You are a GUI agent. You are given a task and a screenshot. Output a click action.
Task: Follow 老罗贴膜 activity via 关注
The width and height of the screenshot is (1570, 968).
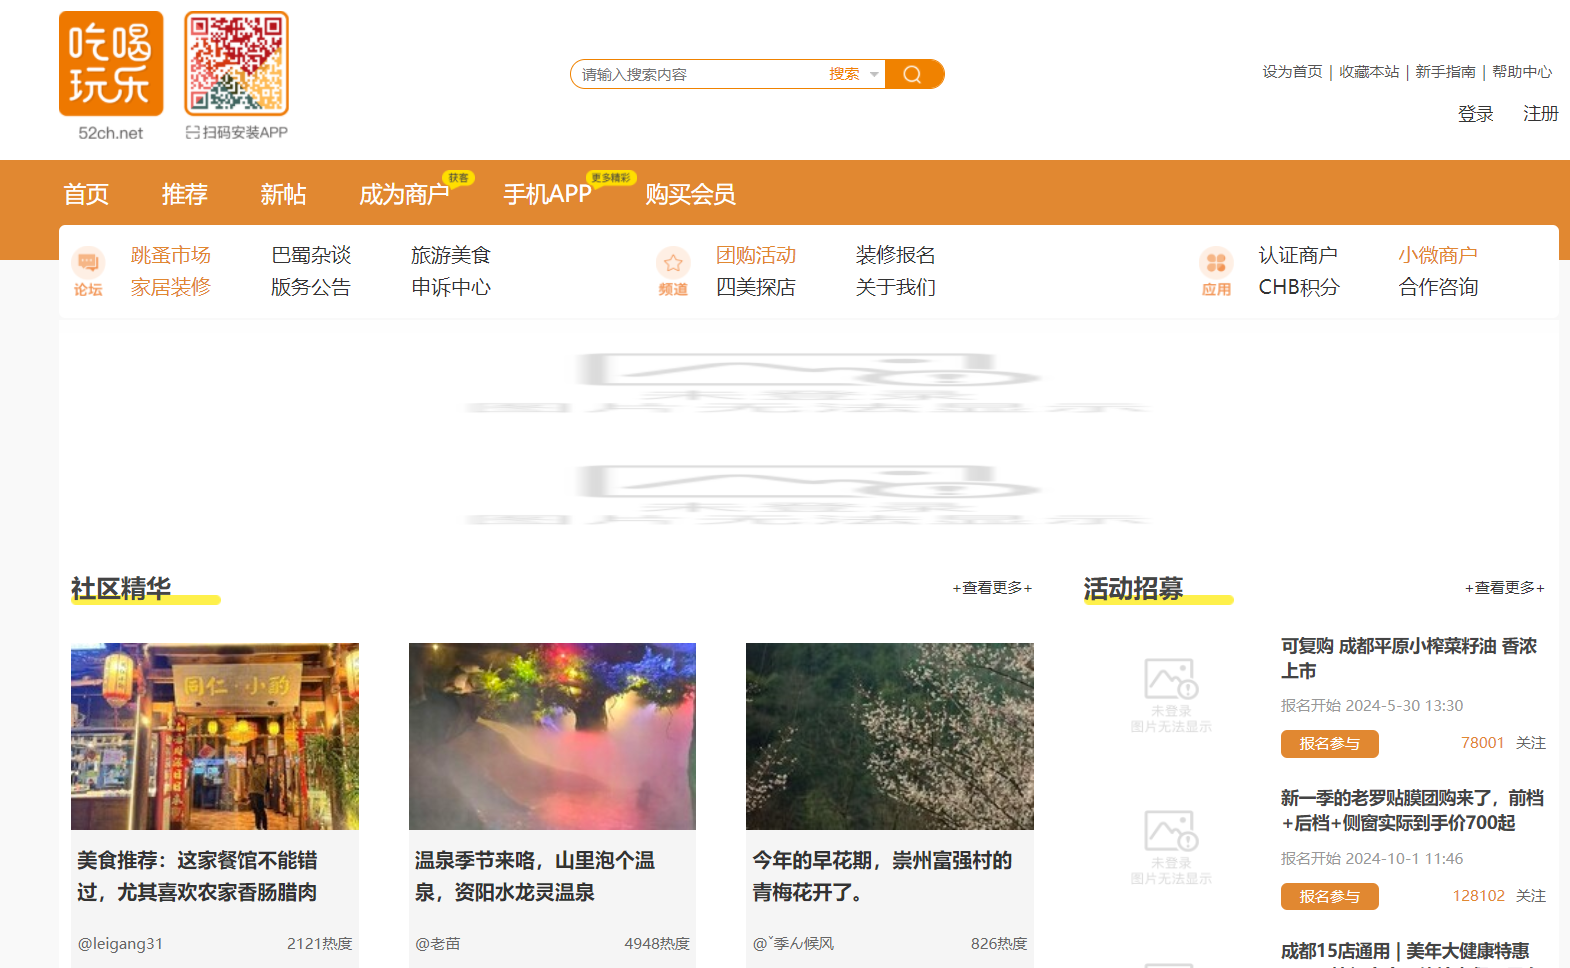point(1530,896)
